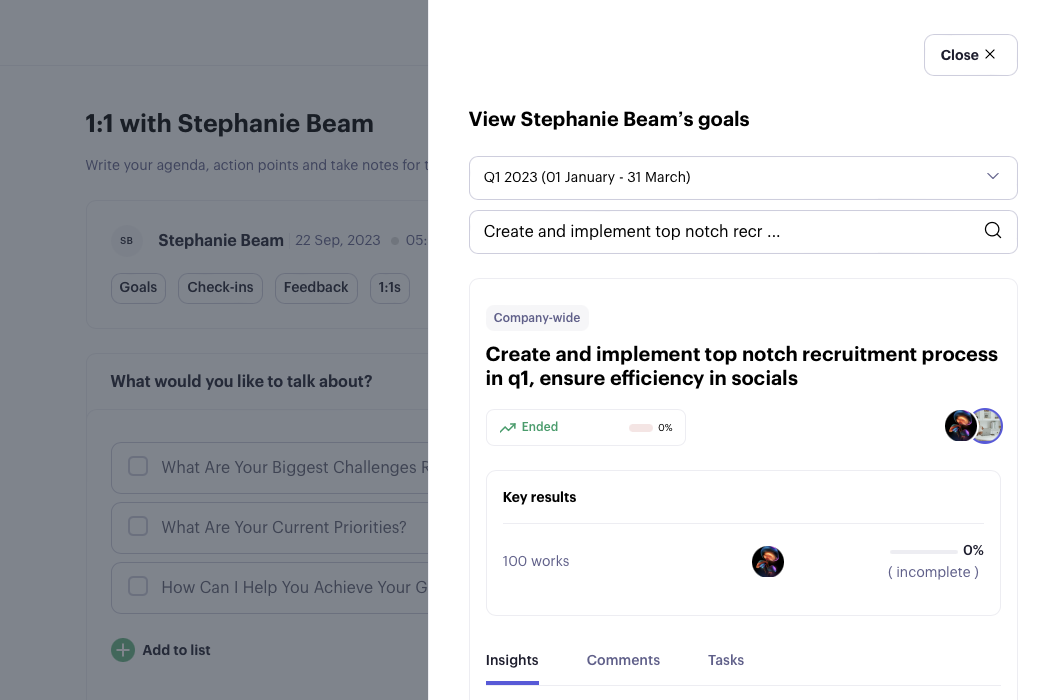1046x700 pixels.
Task: Click the key result 0% value
Action: [x=973, y=551]
